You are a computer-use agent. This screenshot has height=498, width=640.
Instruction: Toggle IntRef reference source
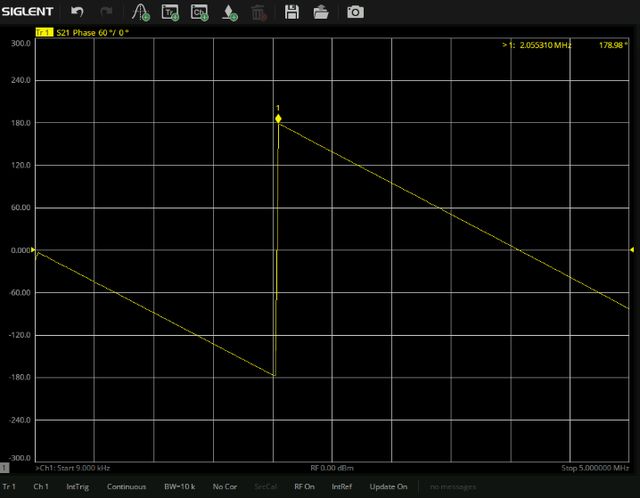tap(342, 487)
